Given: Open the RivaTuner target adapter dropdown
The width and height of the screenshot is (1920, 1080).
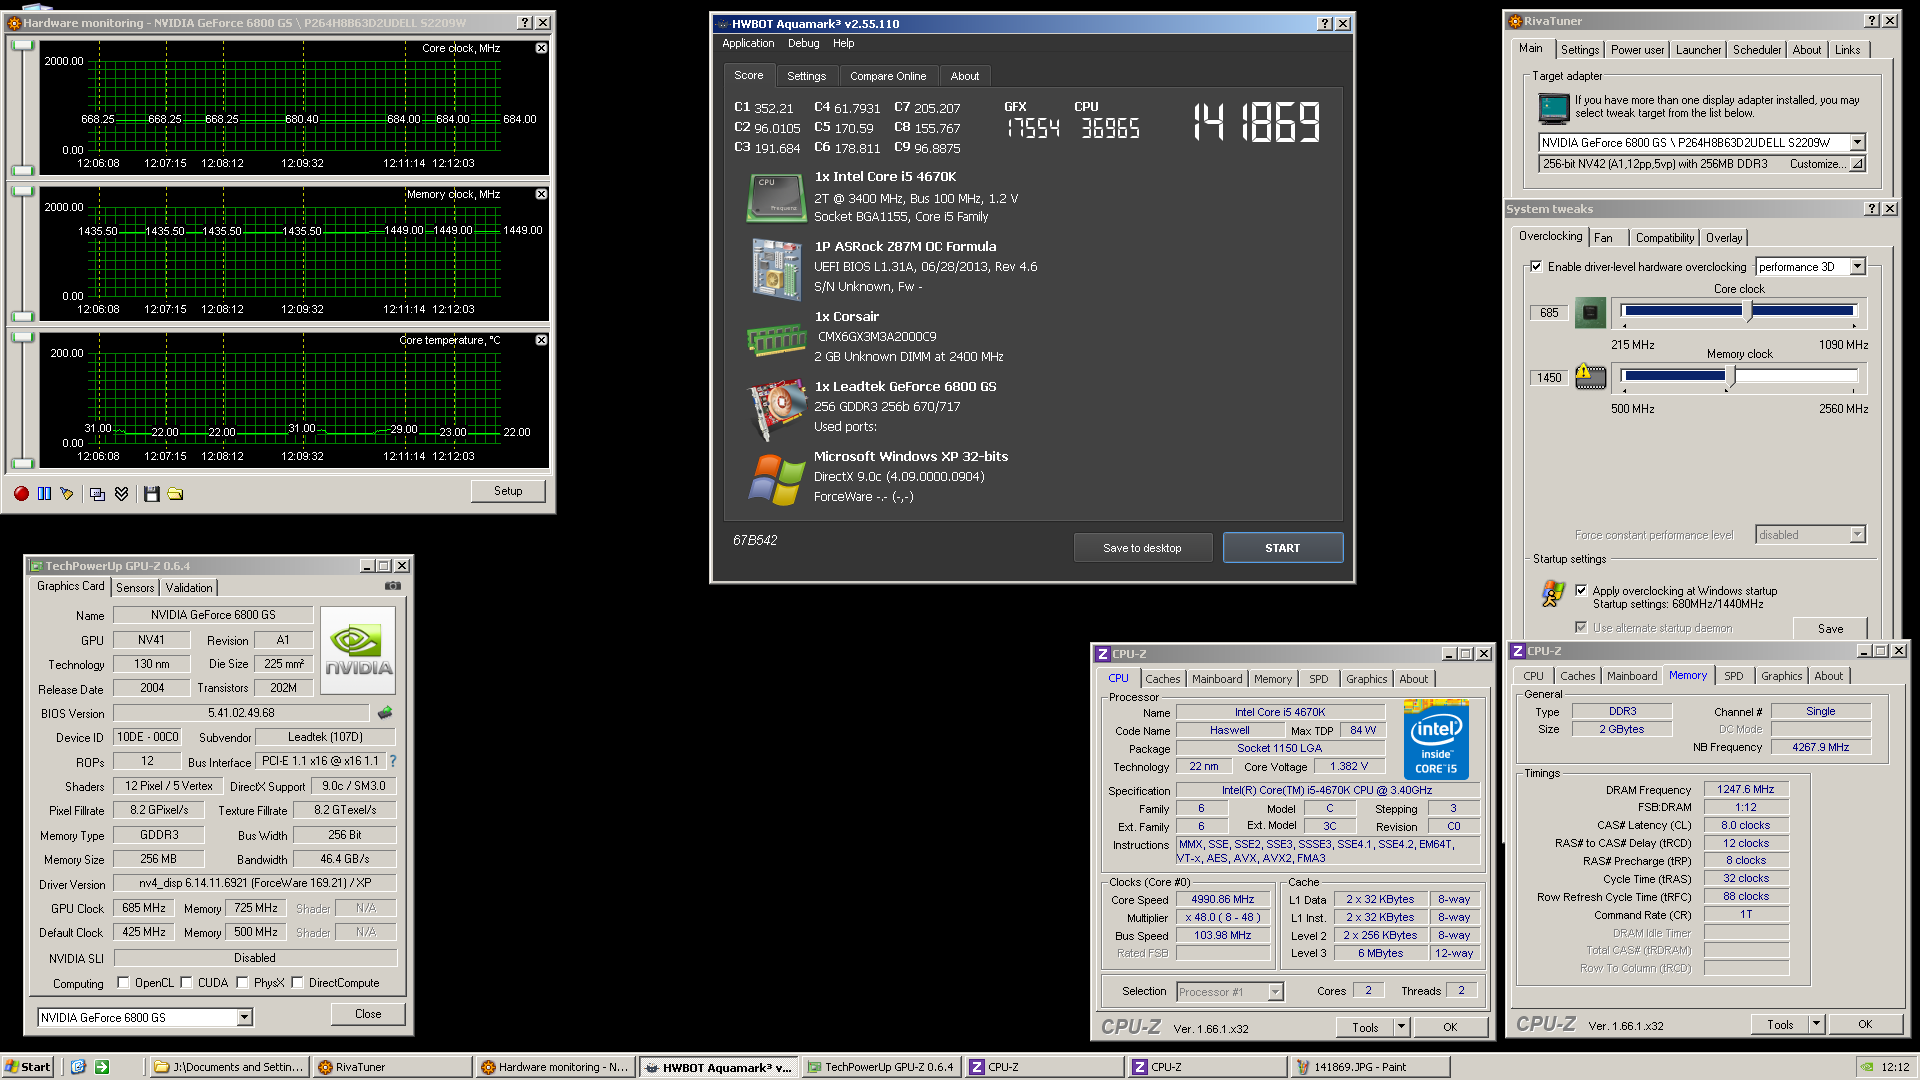Looking at the screenshot, I should (x=1857, y=143).
